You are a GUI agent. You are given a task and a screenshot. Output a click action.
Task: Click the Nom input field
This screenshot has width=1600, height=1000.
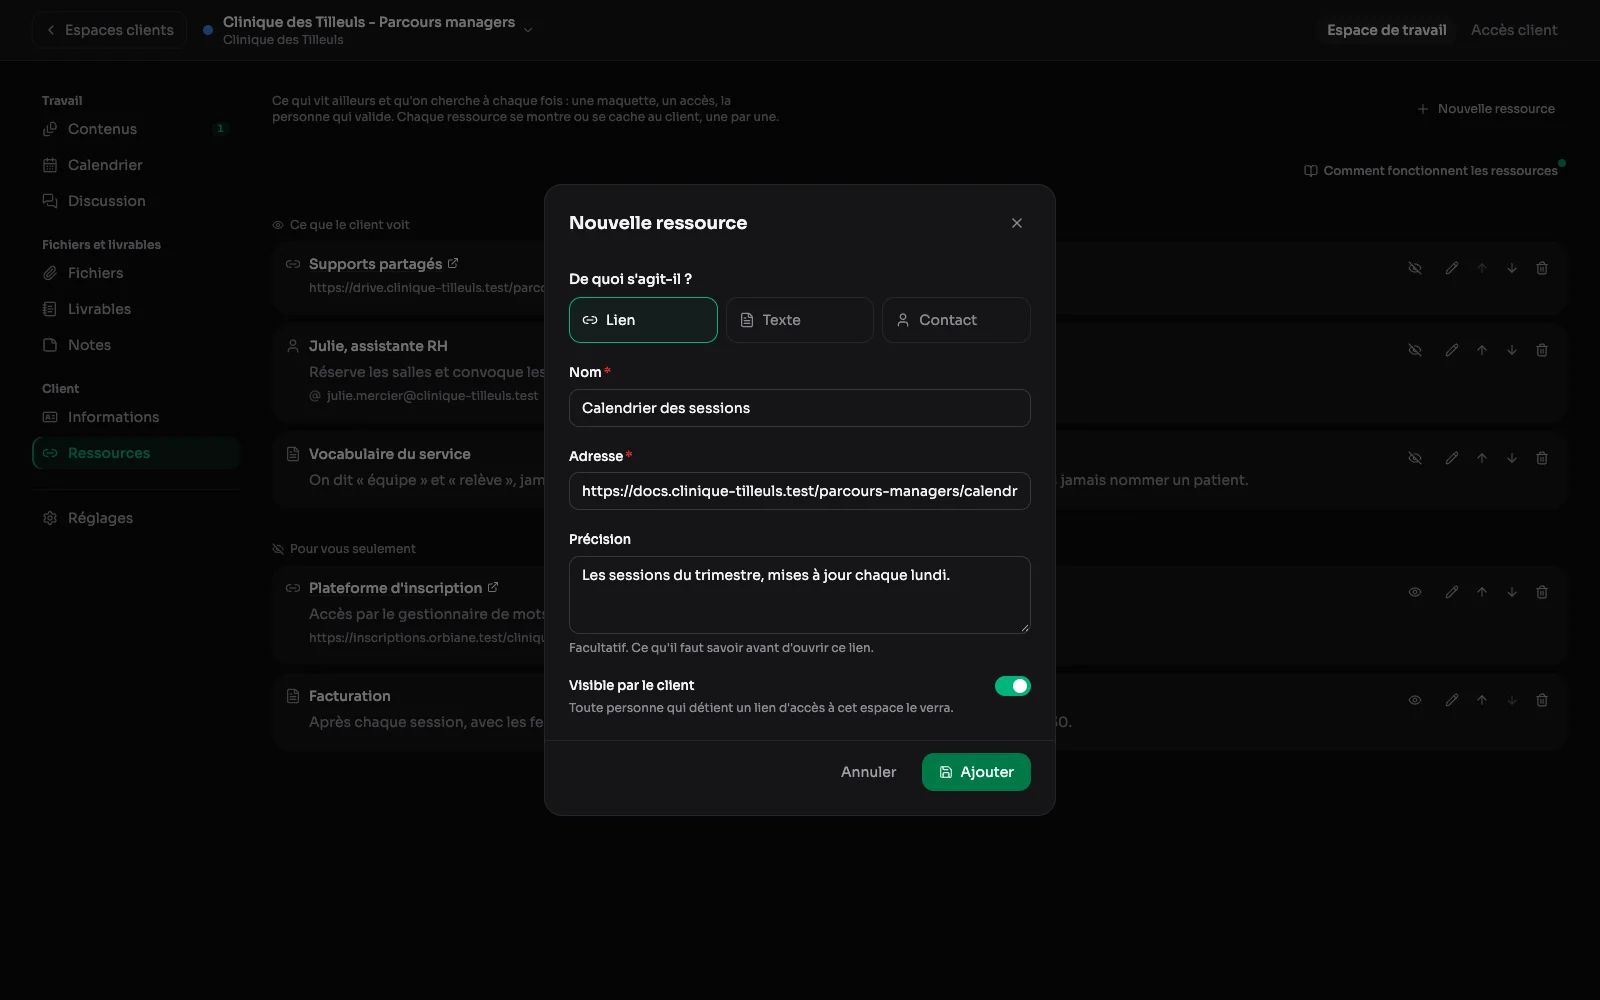tap(800, 408)
